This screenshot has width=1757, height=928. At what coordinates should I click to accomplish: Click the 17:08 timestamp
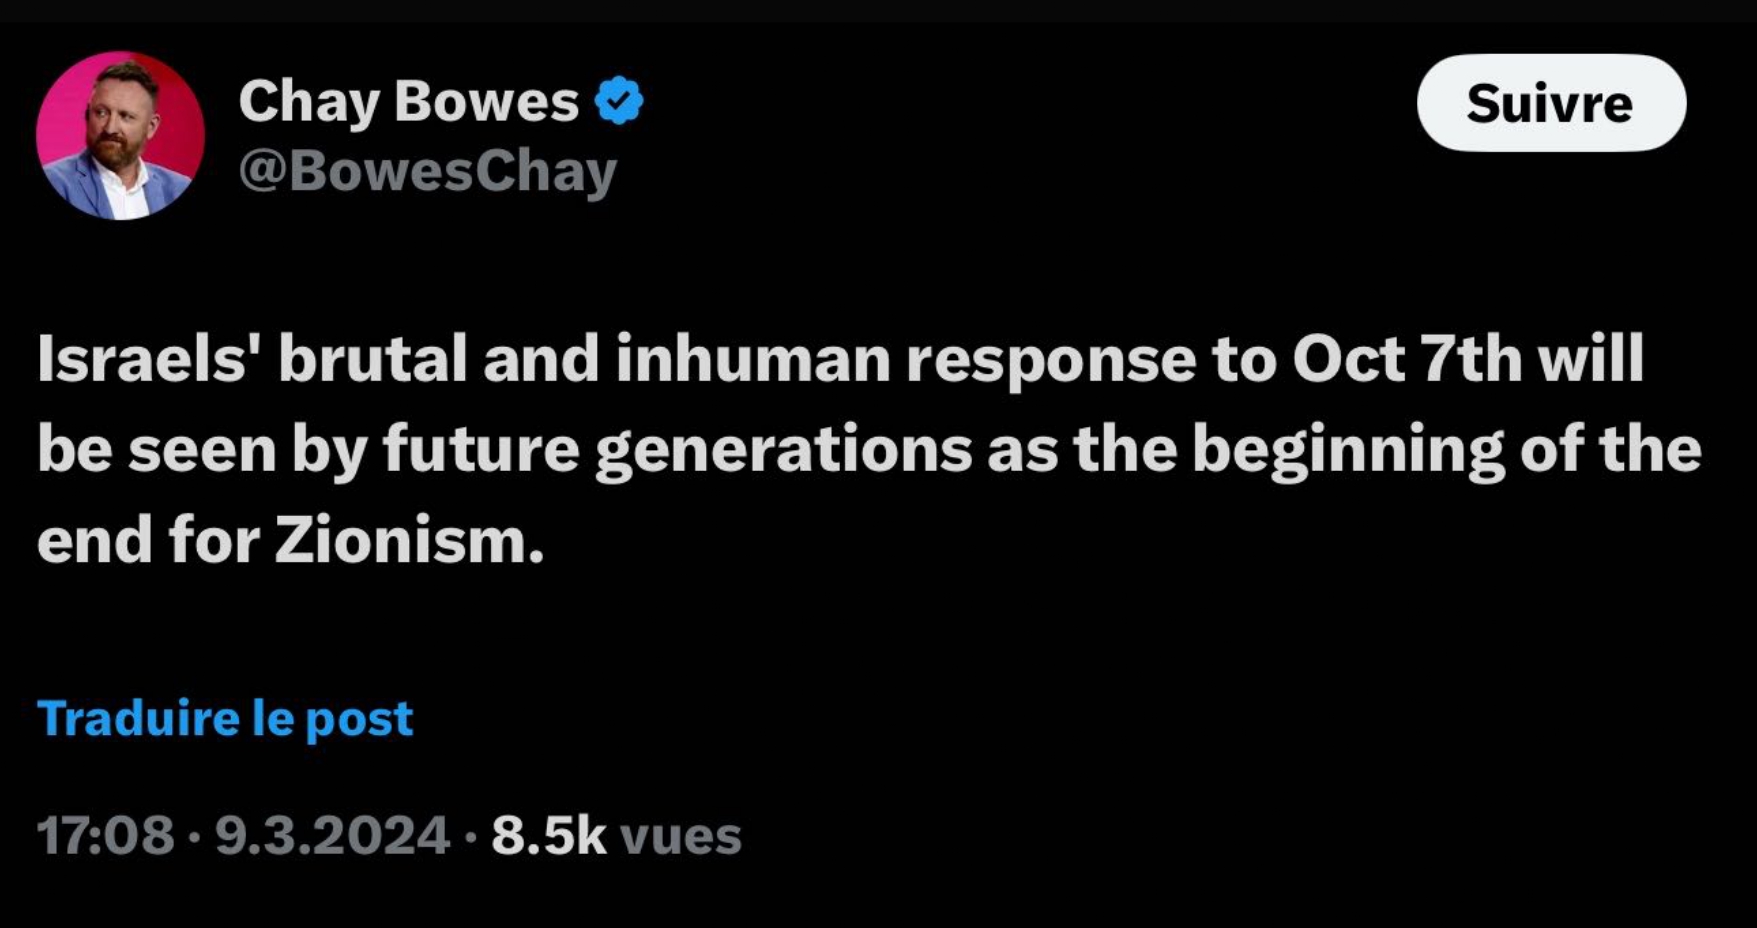point(105,835)
